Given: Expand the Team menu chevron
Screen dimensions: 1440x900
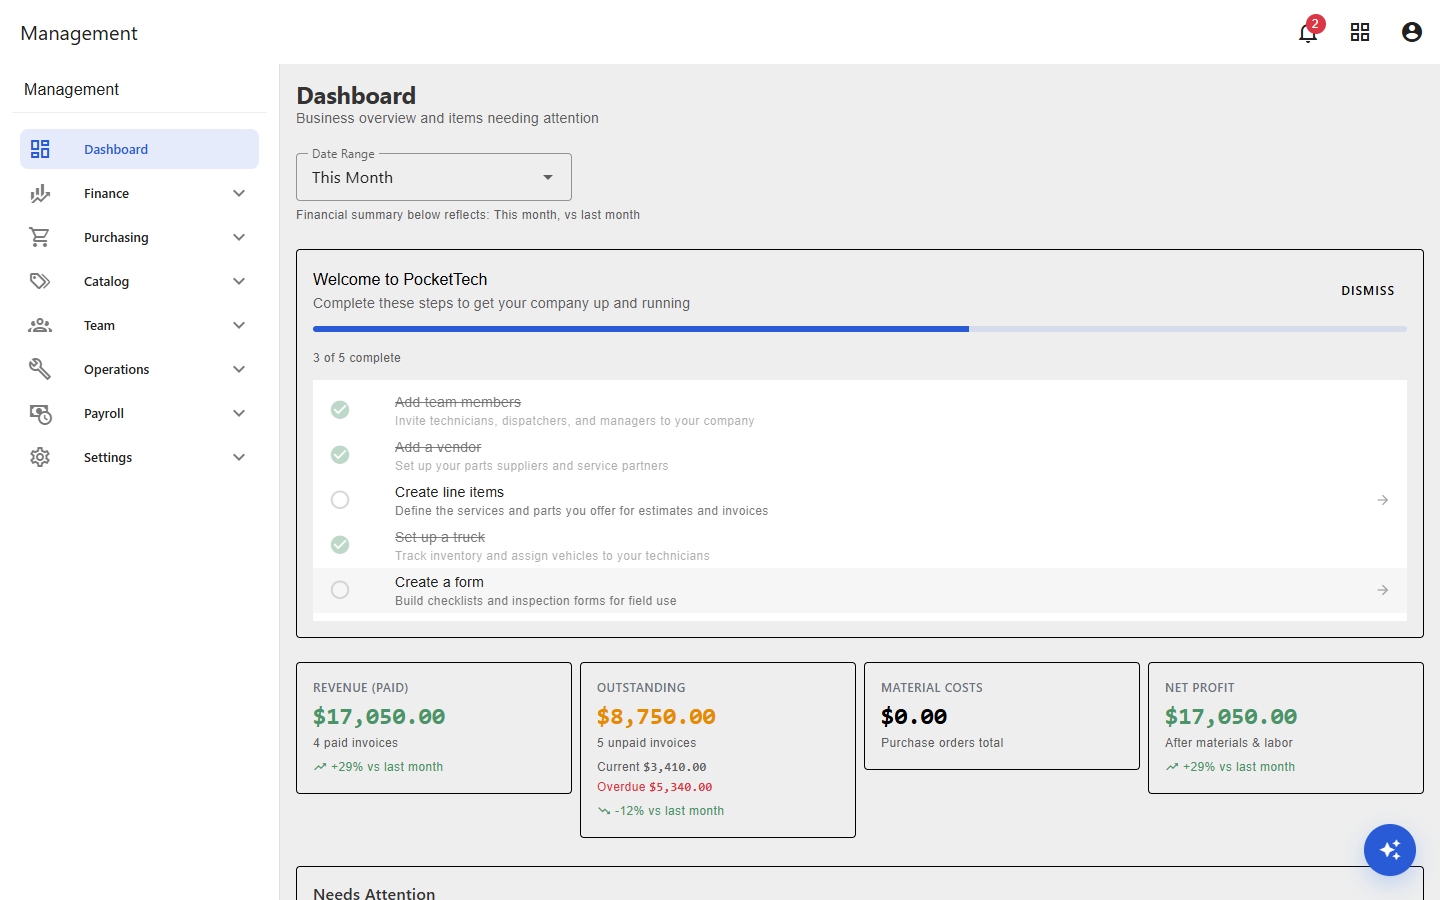Looking at the screenshot, I should [239, 325].
